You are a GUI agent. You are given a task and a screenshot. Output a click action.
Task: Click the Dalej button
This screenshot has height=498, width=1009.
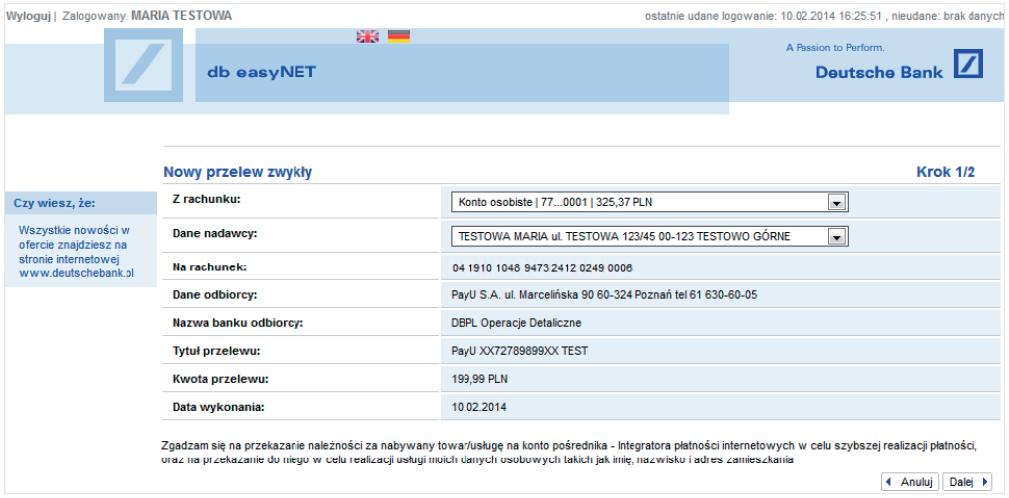tap(967, 481)
